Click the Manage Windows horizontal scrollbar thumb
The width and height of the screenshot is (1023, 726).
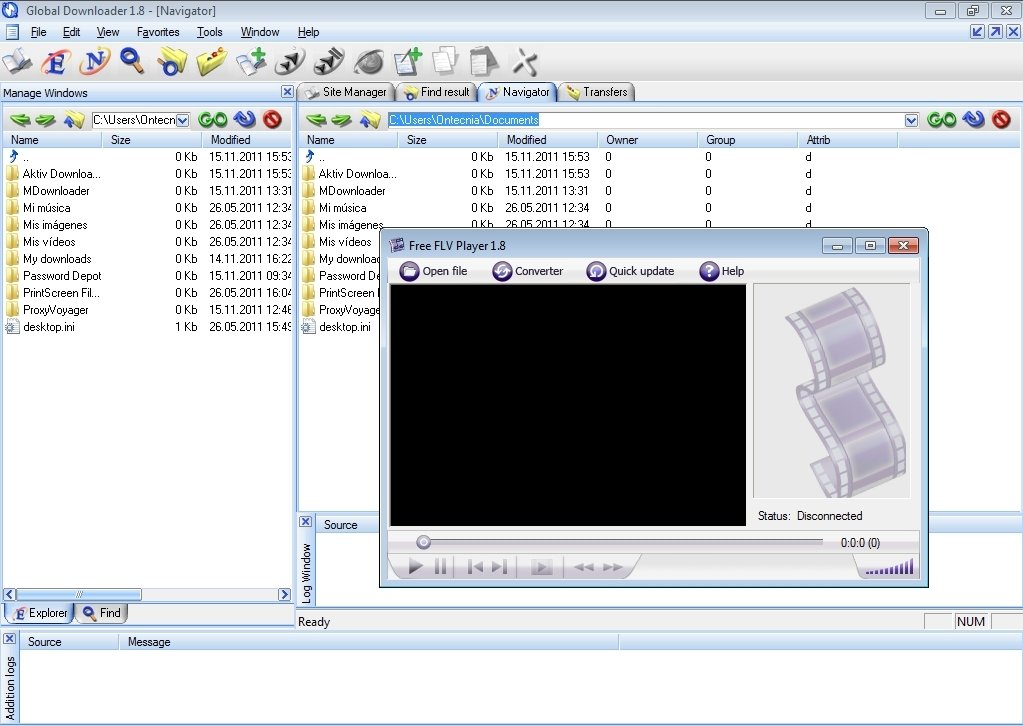click(78, 594)
